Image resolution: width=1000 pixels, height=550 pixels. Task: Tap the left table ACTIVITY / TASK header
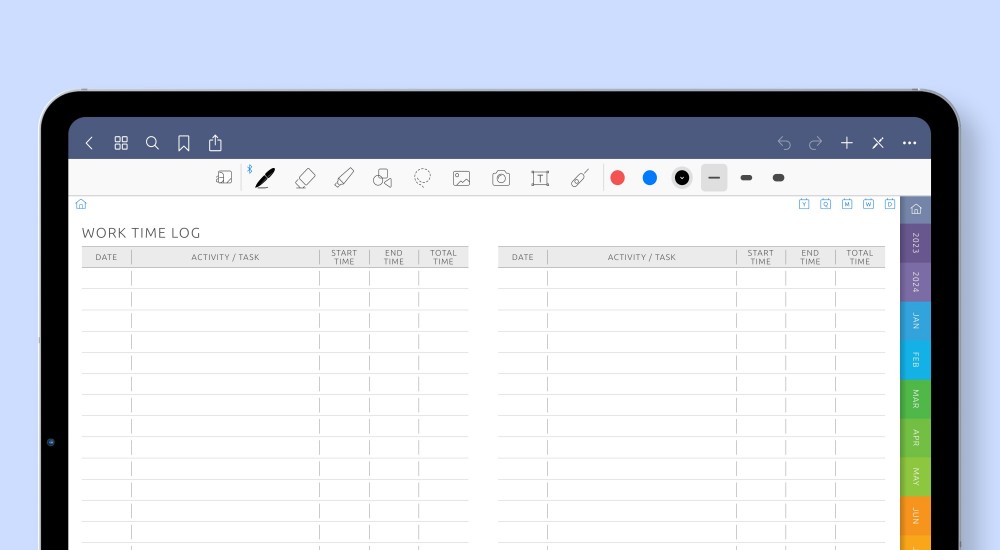point(225,257)
